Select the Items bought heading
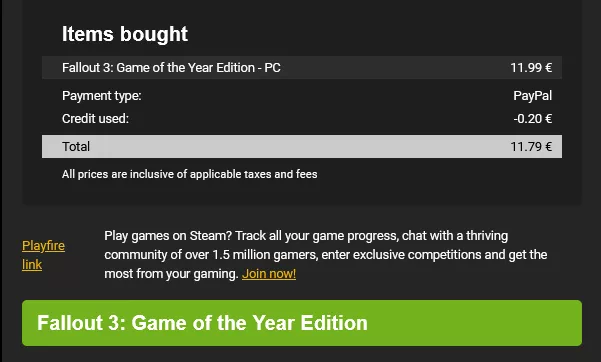 point(125,34)
